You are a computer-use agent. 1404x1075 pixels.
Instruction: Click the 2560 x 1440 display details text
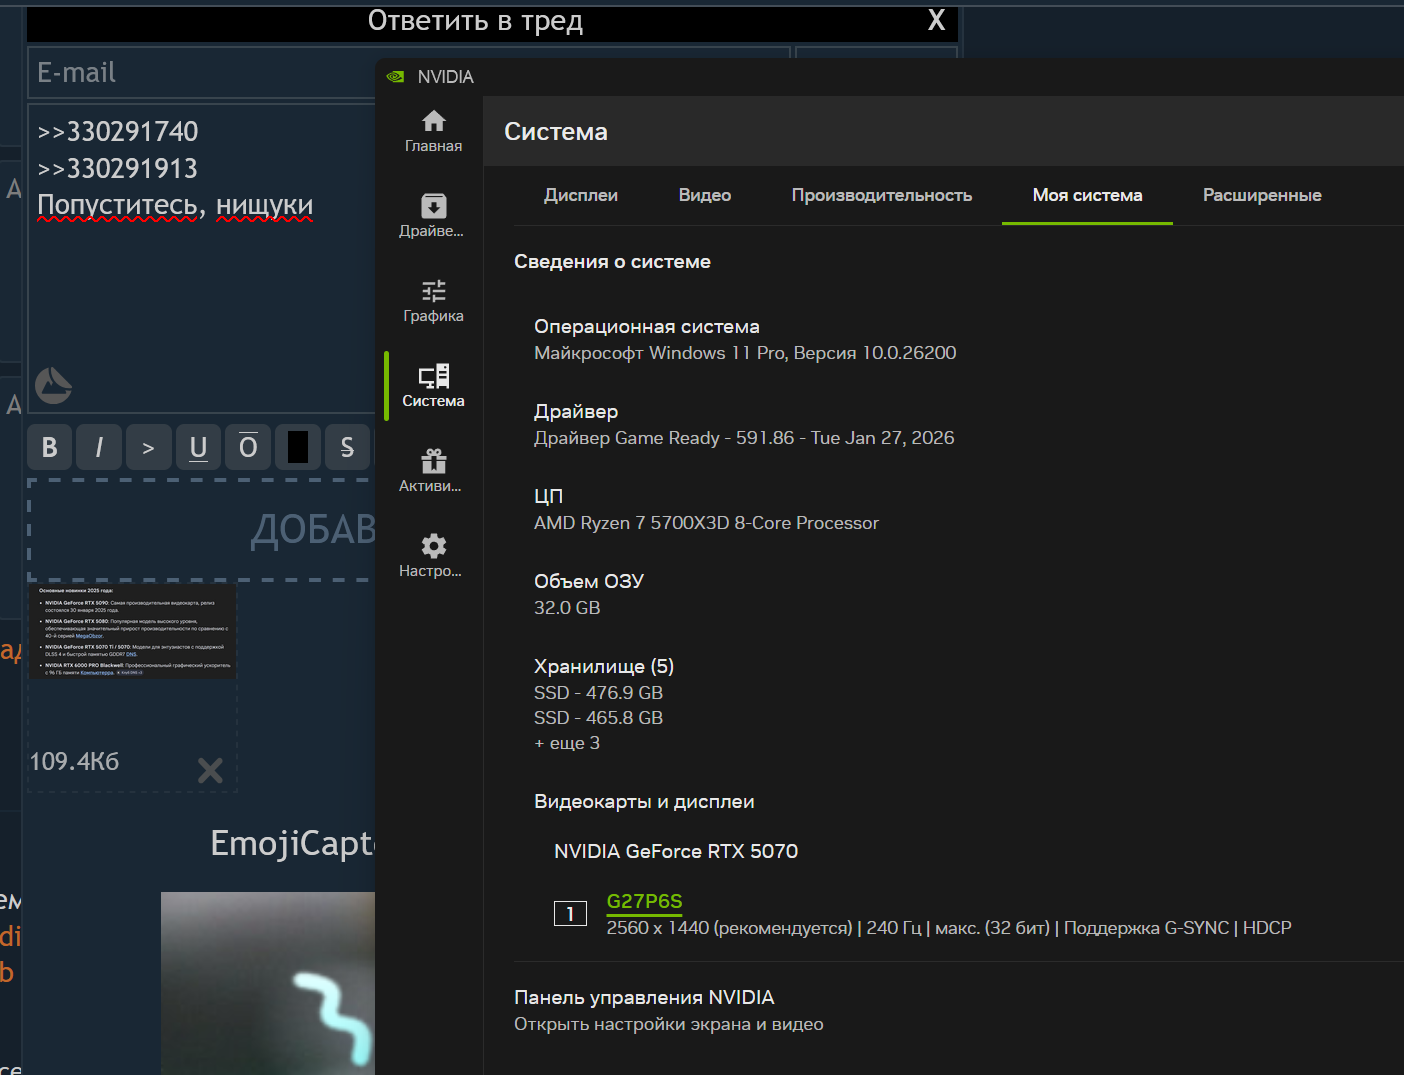949,928
